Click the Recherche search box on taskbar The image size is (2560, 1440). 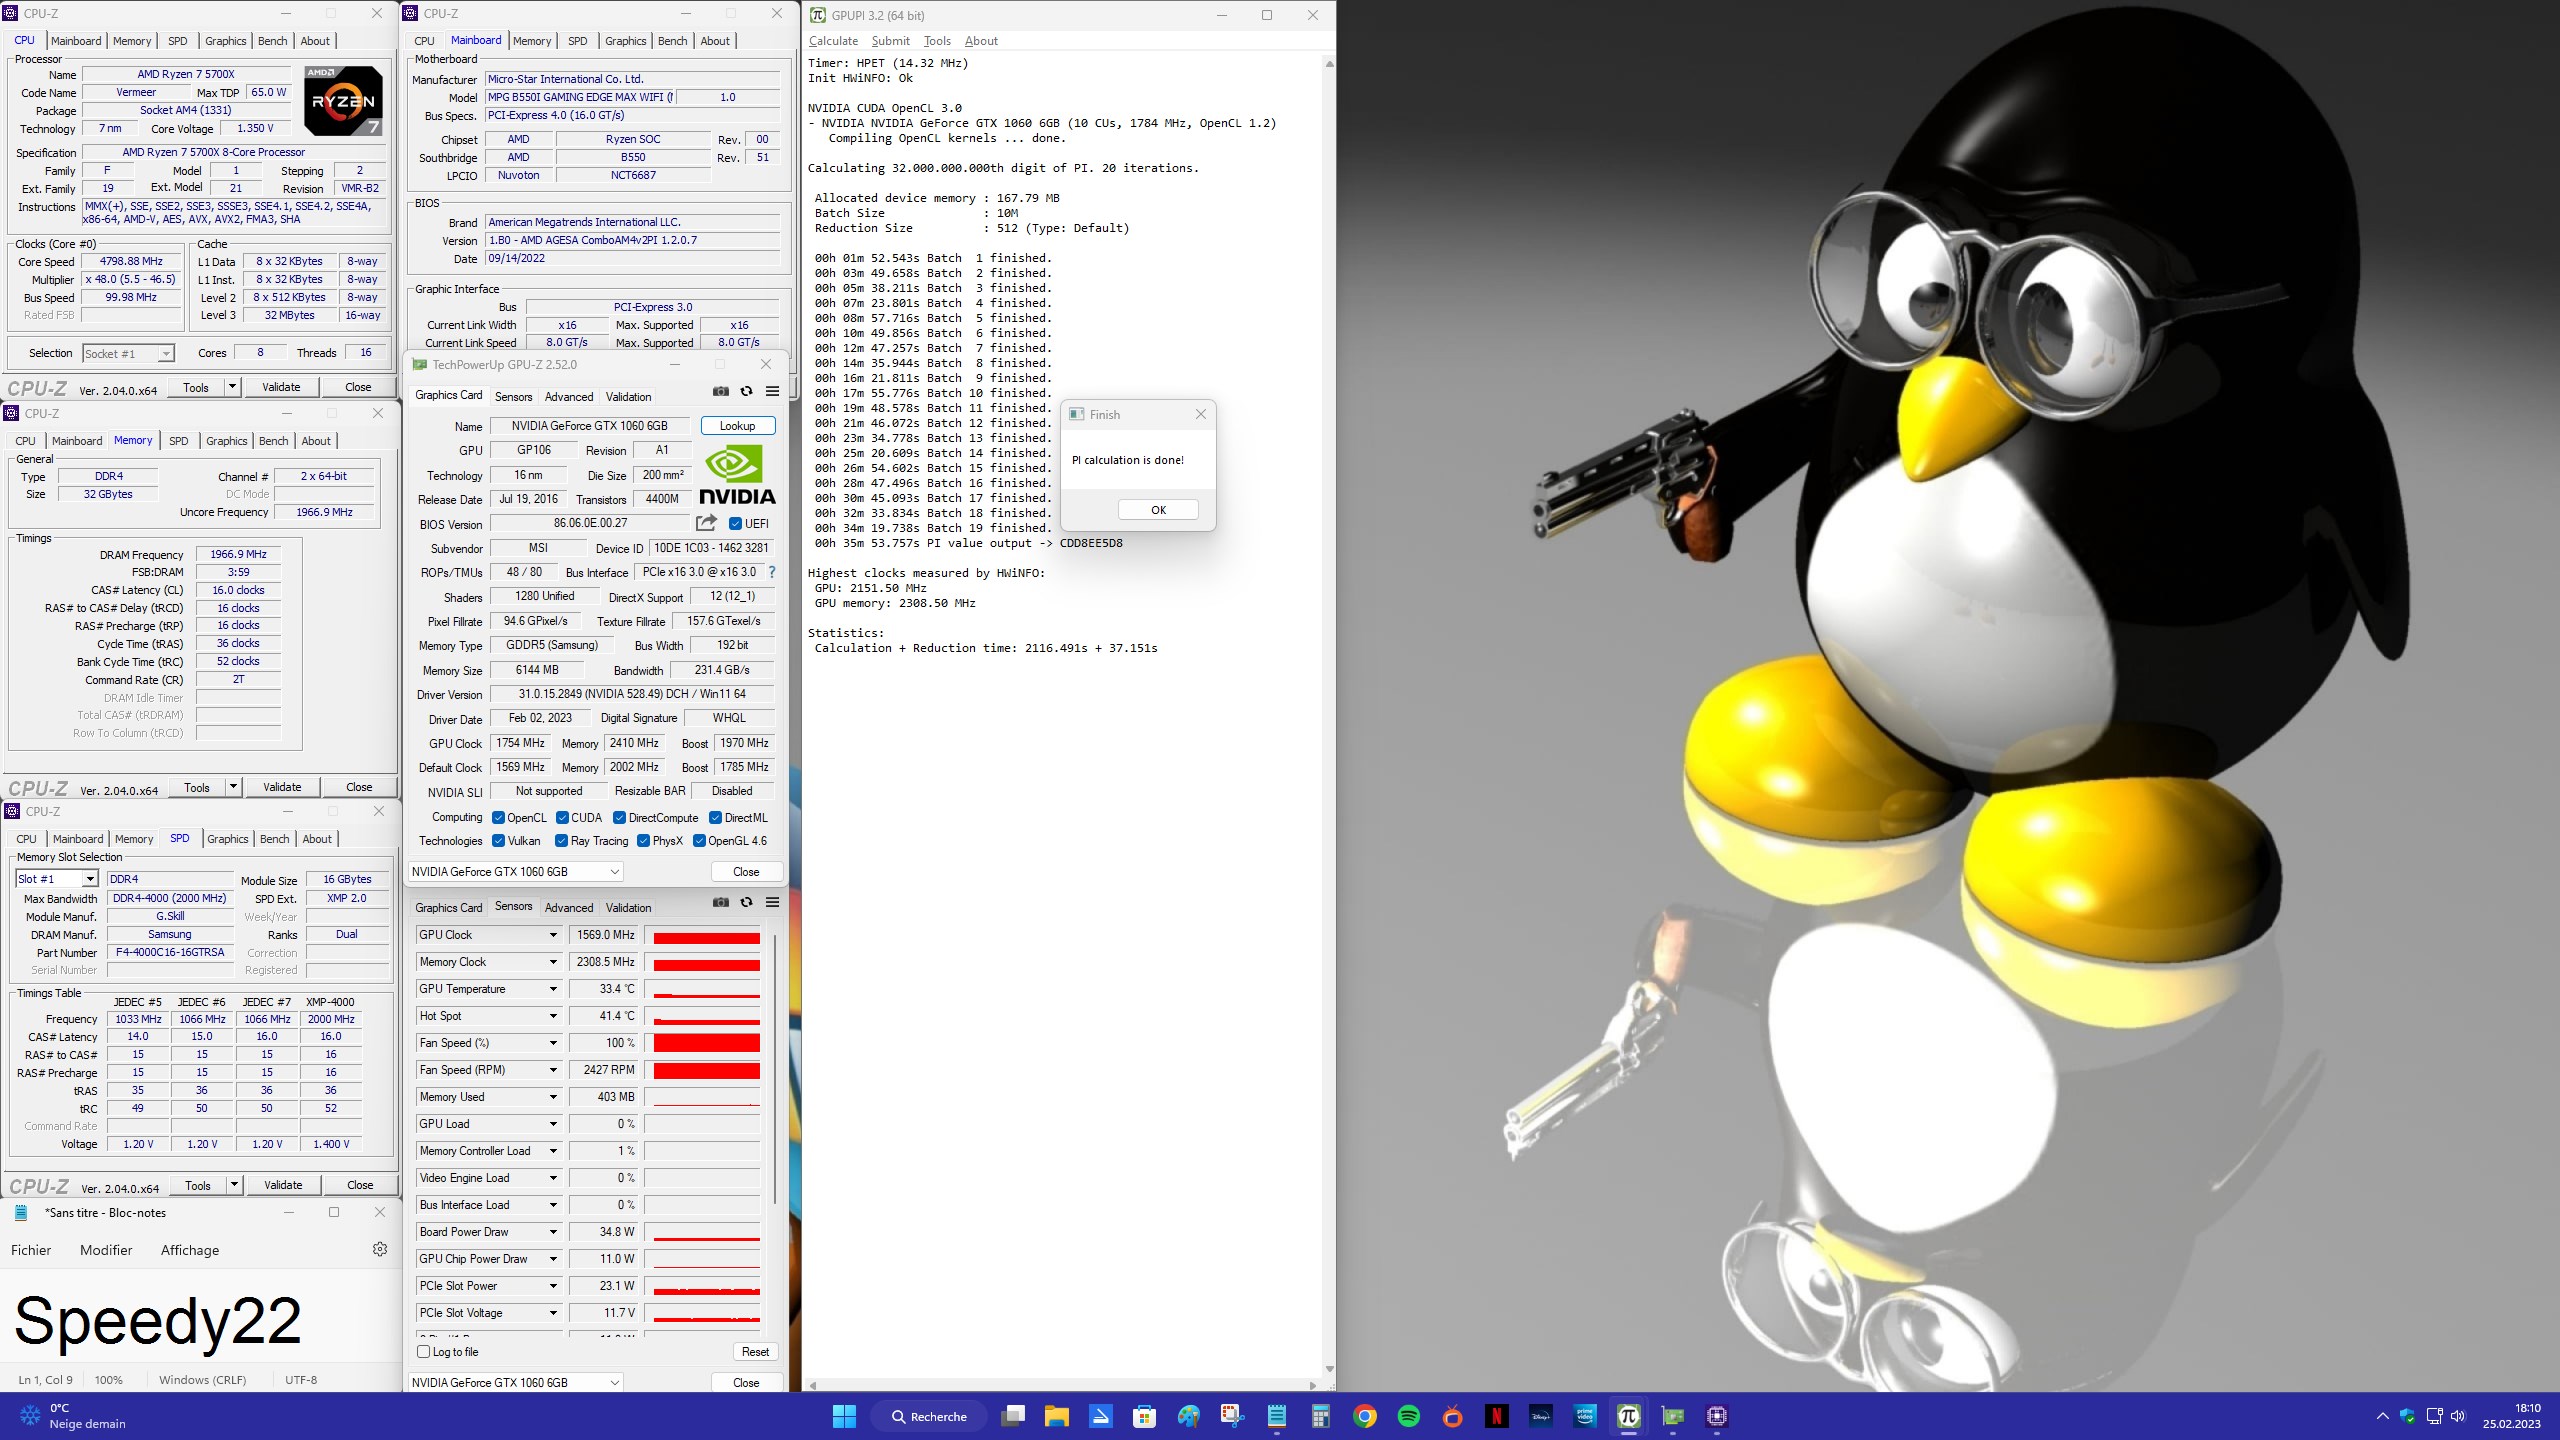pos(929,1416)
